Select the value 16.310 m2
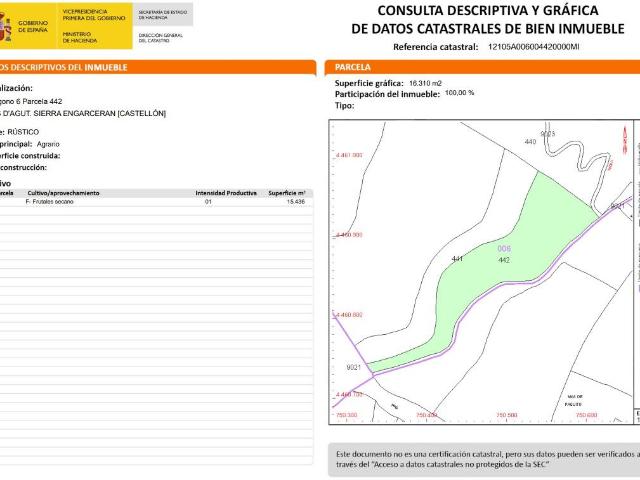640x480 pixels. pos(425,83)
